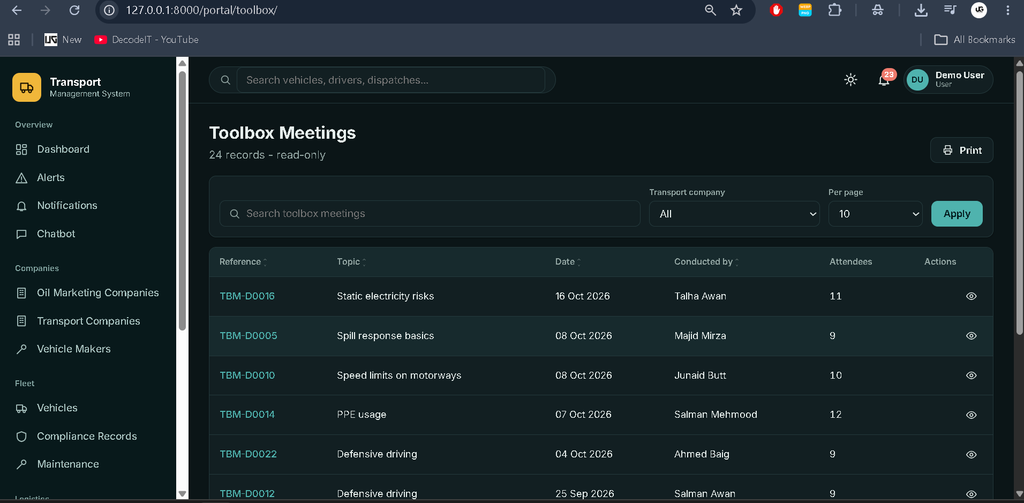
Task: Open the Per page dropdown showing 10
Action: pos(875,214)
